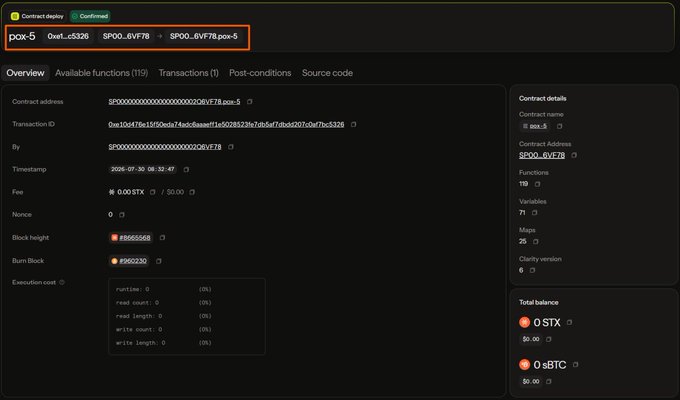This screenshot has height=400, width=680.
Task: Select the "runtime: 0" execution cost row
Action: tap(163, 289)
